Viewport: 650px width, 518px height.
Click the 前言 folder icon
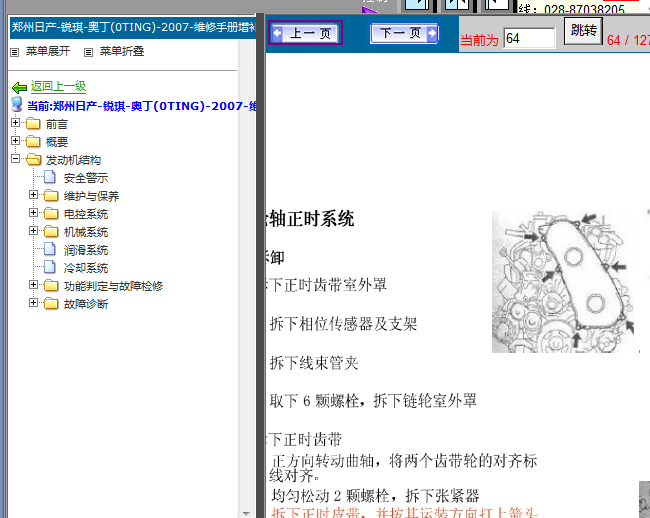tap(33, 123)
